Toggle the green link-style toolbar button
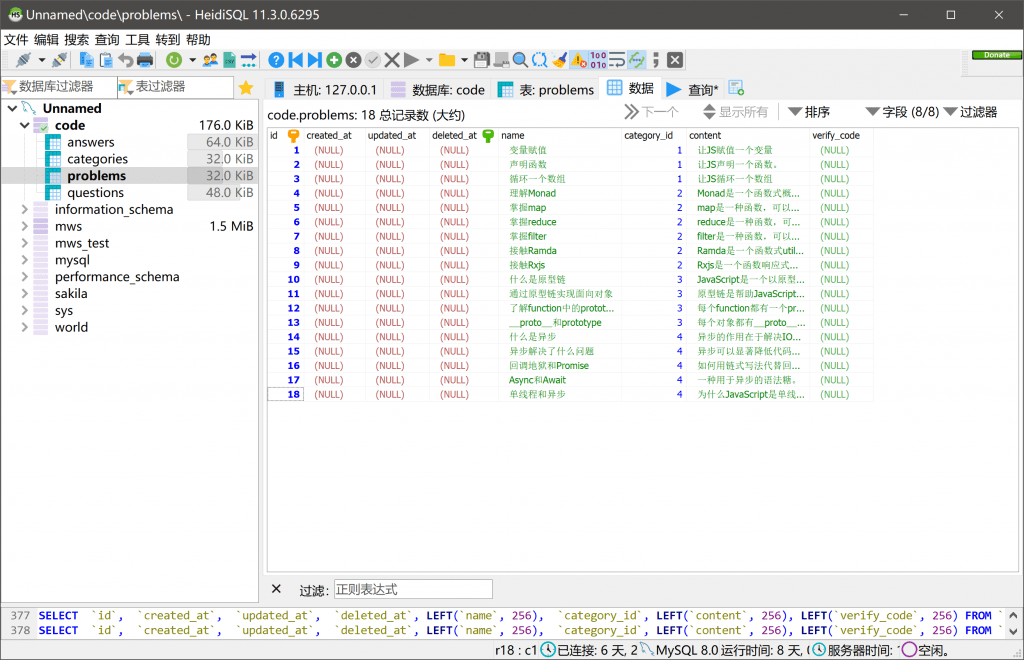Screen dimensions: 1024x660 tap(637, 60)
